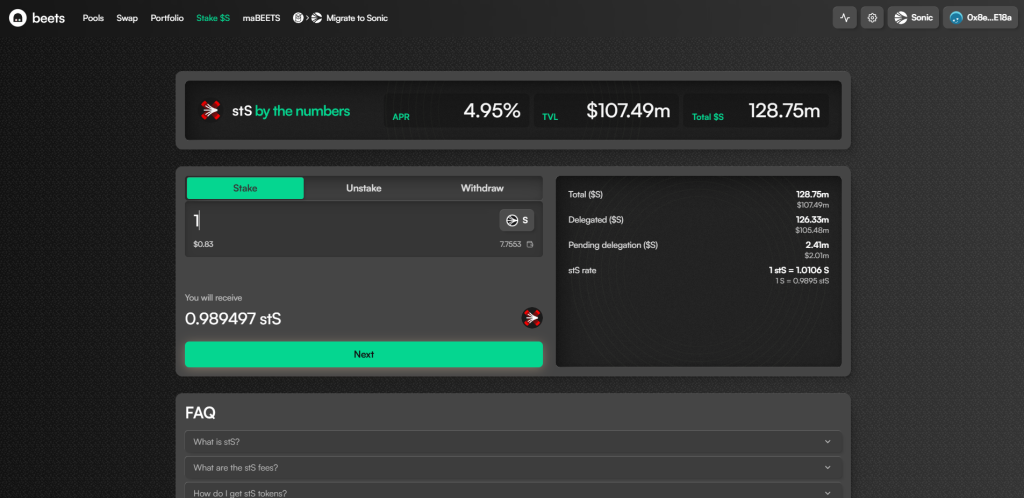The height and width of the screenshot is (498, 1024).
Task: Switch to the Withdraw tab
Action: 482,188
